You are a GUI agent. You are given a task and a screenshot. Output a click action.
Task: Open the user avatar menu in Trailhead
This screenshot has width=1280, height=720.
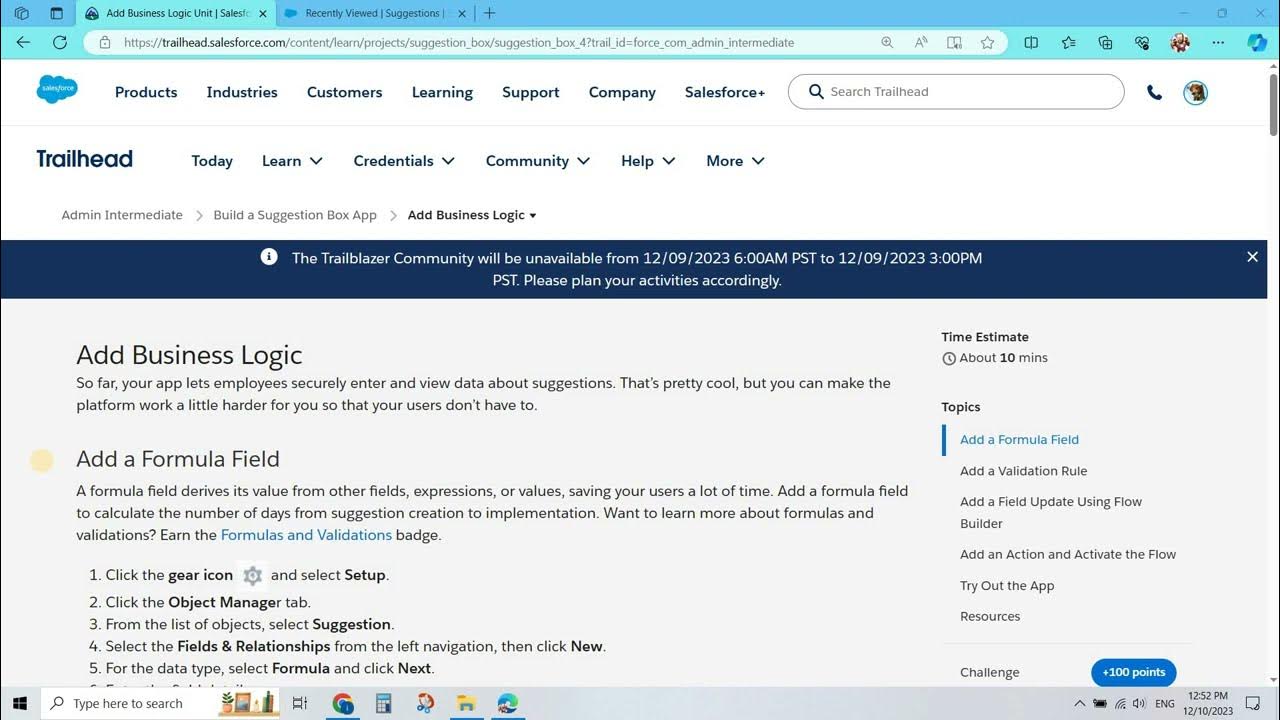point(1195,92)
